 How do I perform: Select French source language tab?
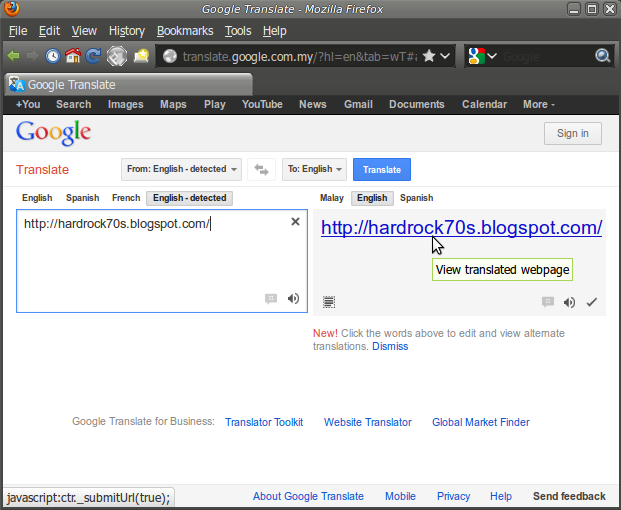coord(126,198)
